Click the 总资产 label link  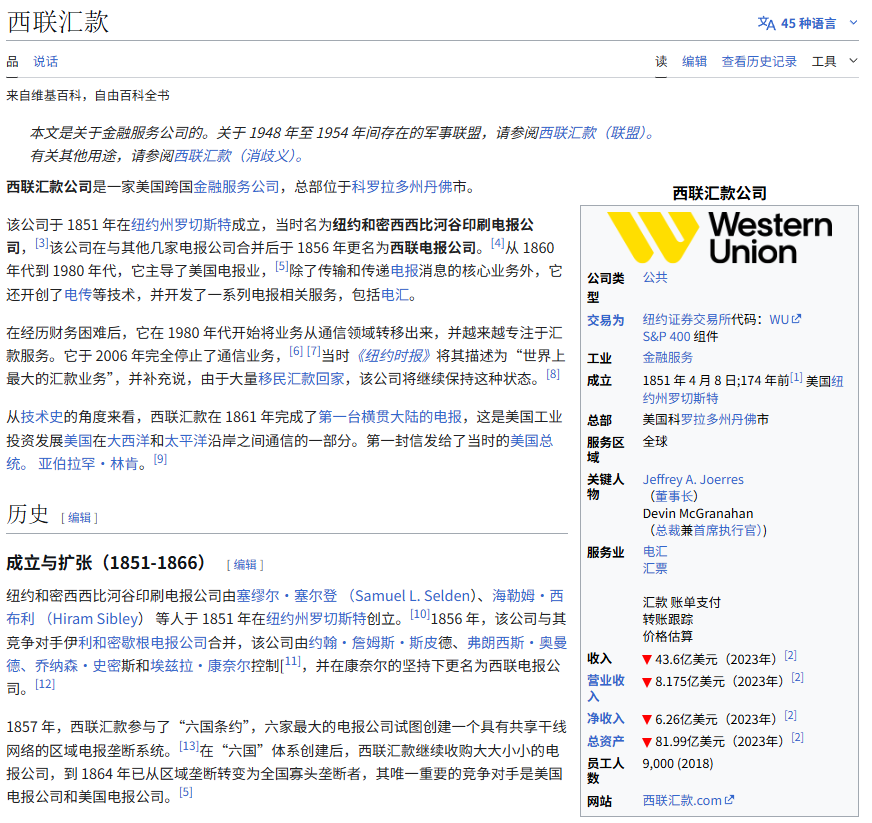point(606,741)
